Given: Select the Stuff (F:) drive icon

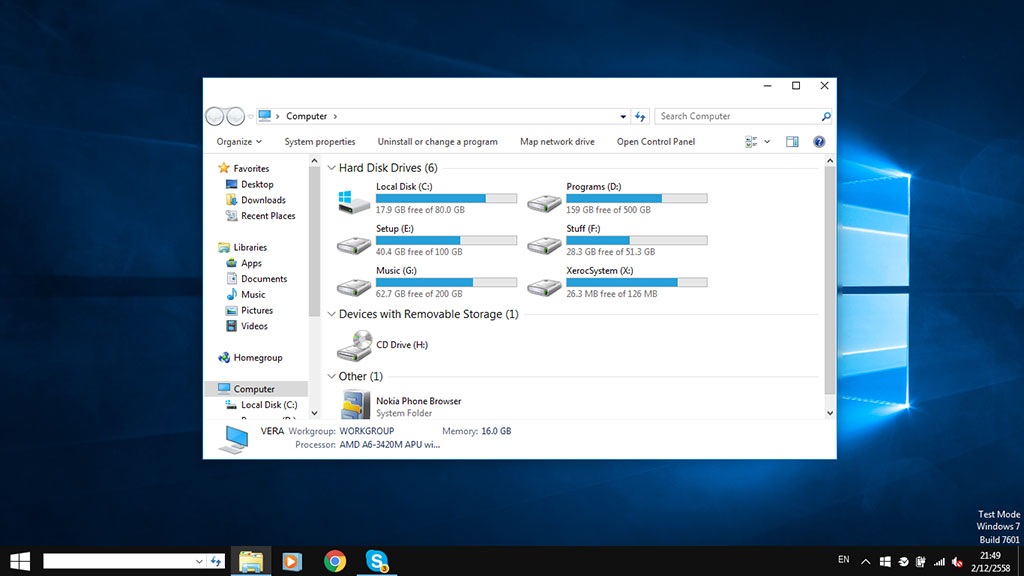Looking at the screenshot, I should [544, 245].
